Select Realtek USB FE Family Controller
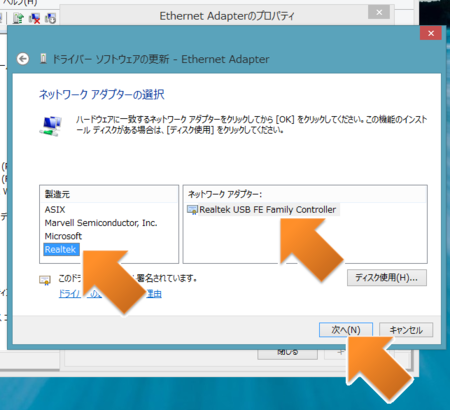This screenshot has height=410, width=450. (268, 210)
